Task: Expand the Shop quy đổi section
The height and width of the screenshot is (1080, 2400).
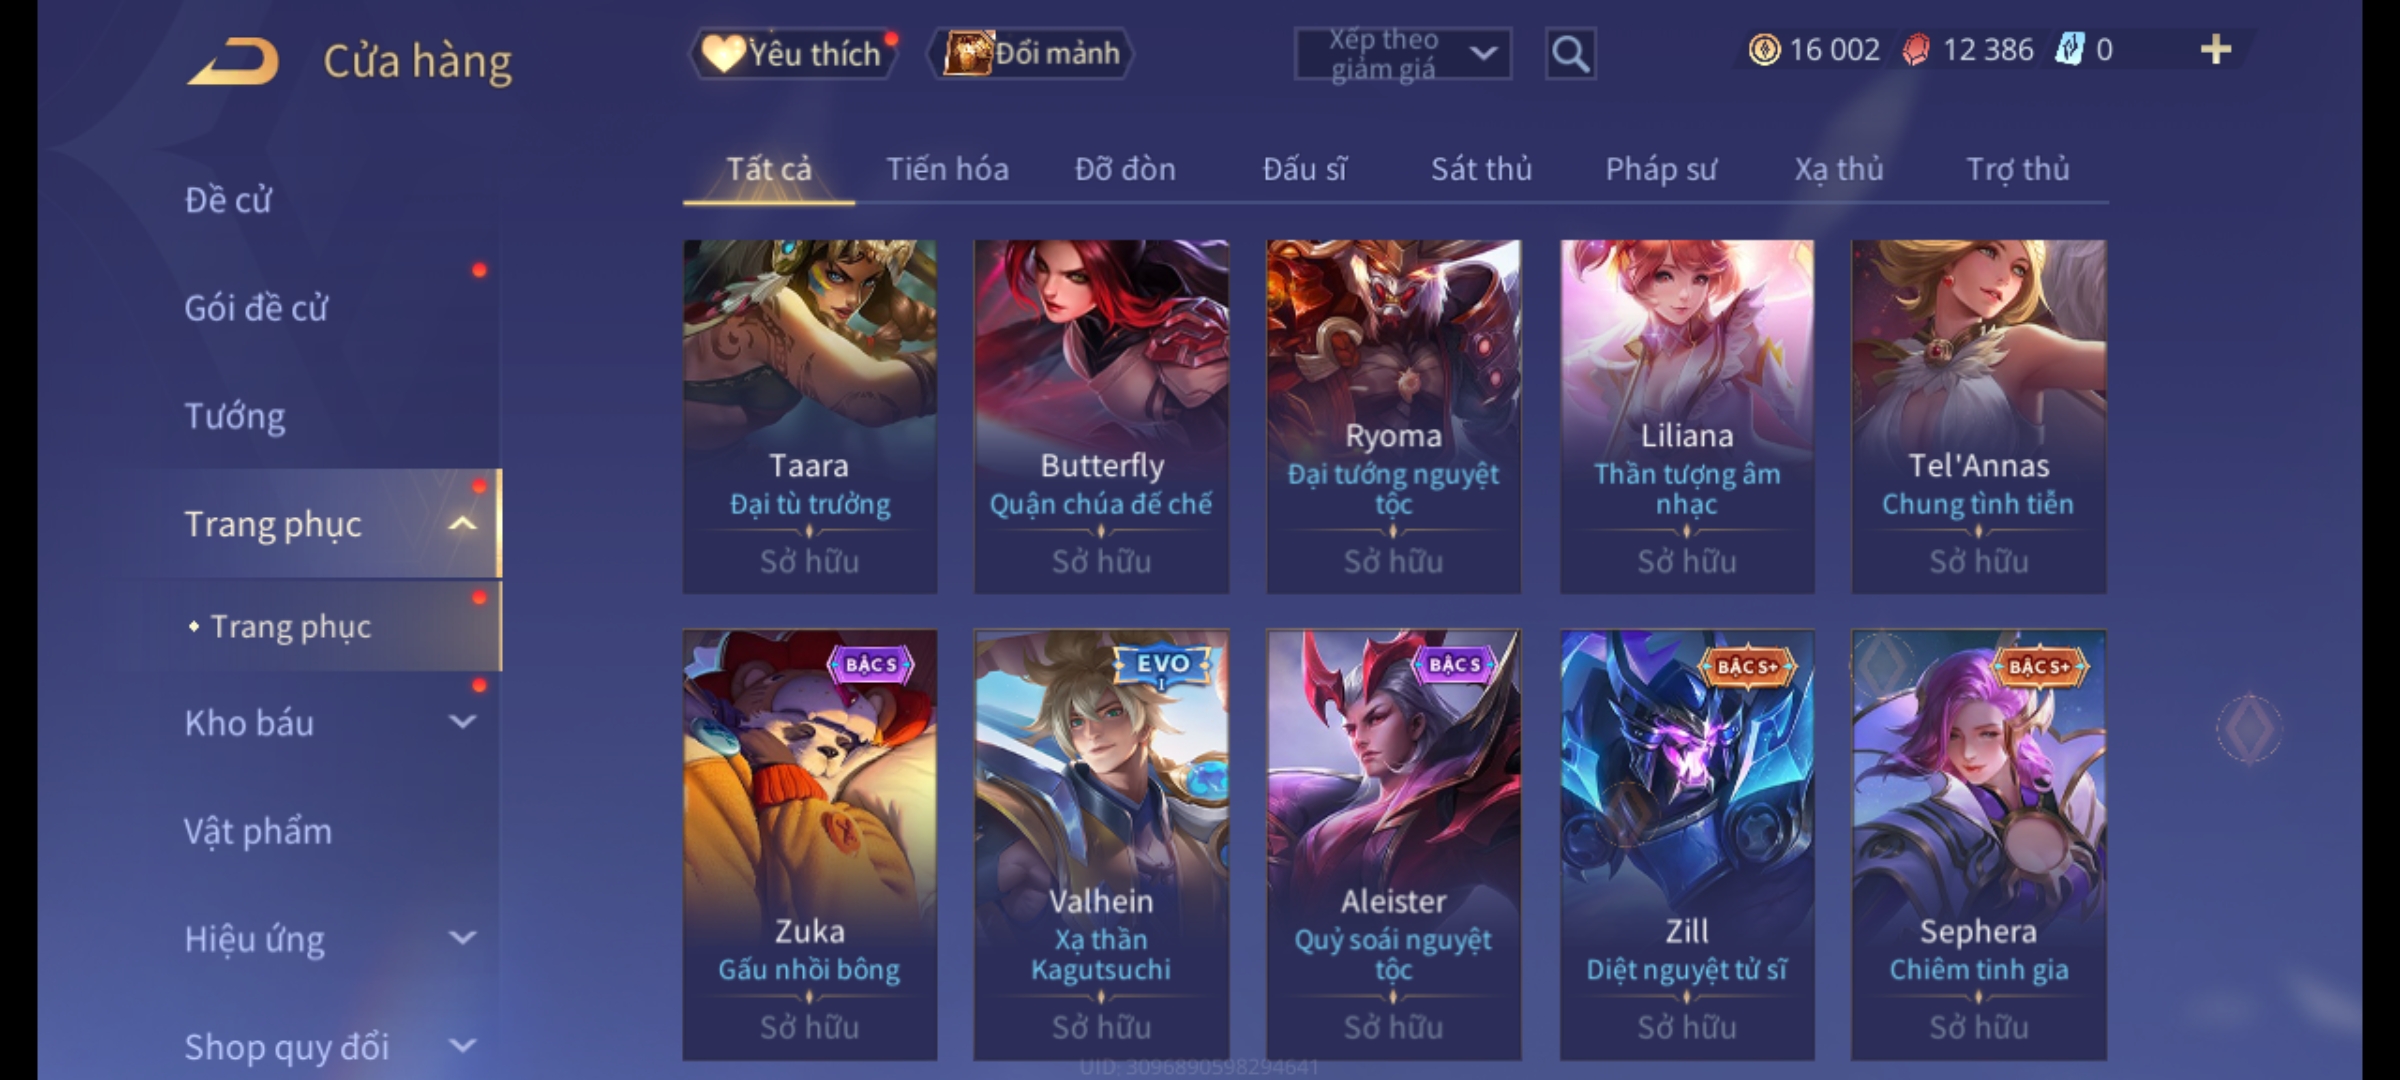Action: coord(462,1046)
